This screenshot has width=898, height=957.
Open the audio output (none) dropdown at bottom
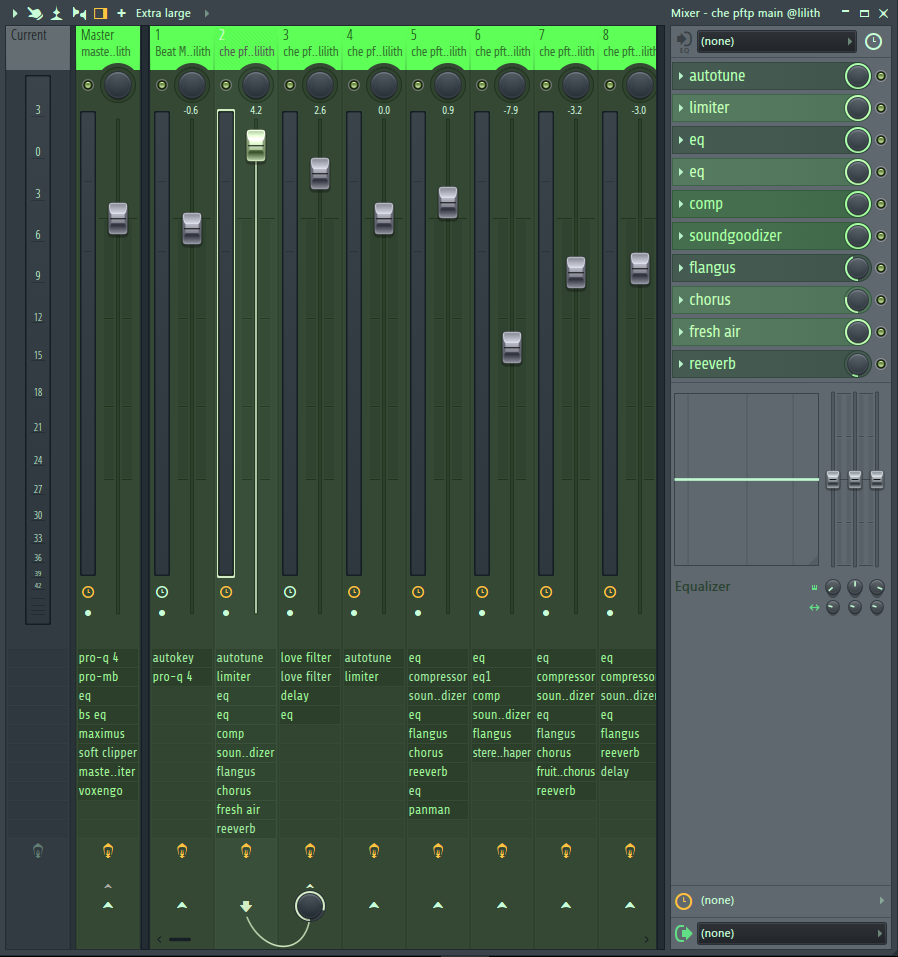pos(791,933)
